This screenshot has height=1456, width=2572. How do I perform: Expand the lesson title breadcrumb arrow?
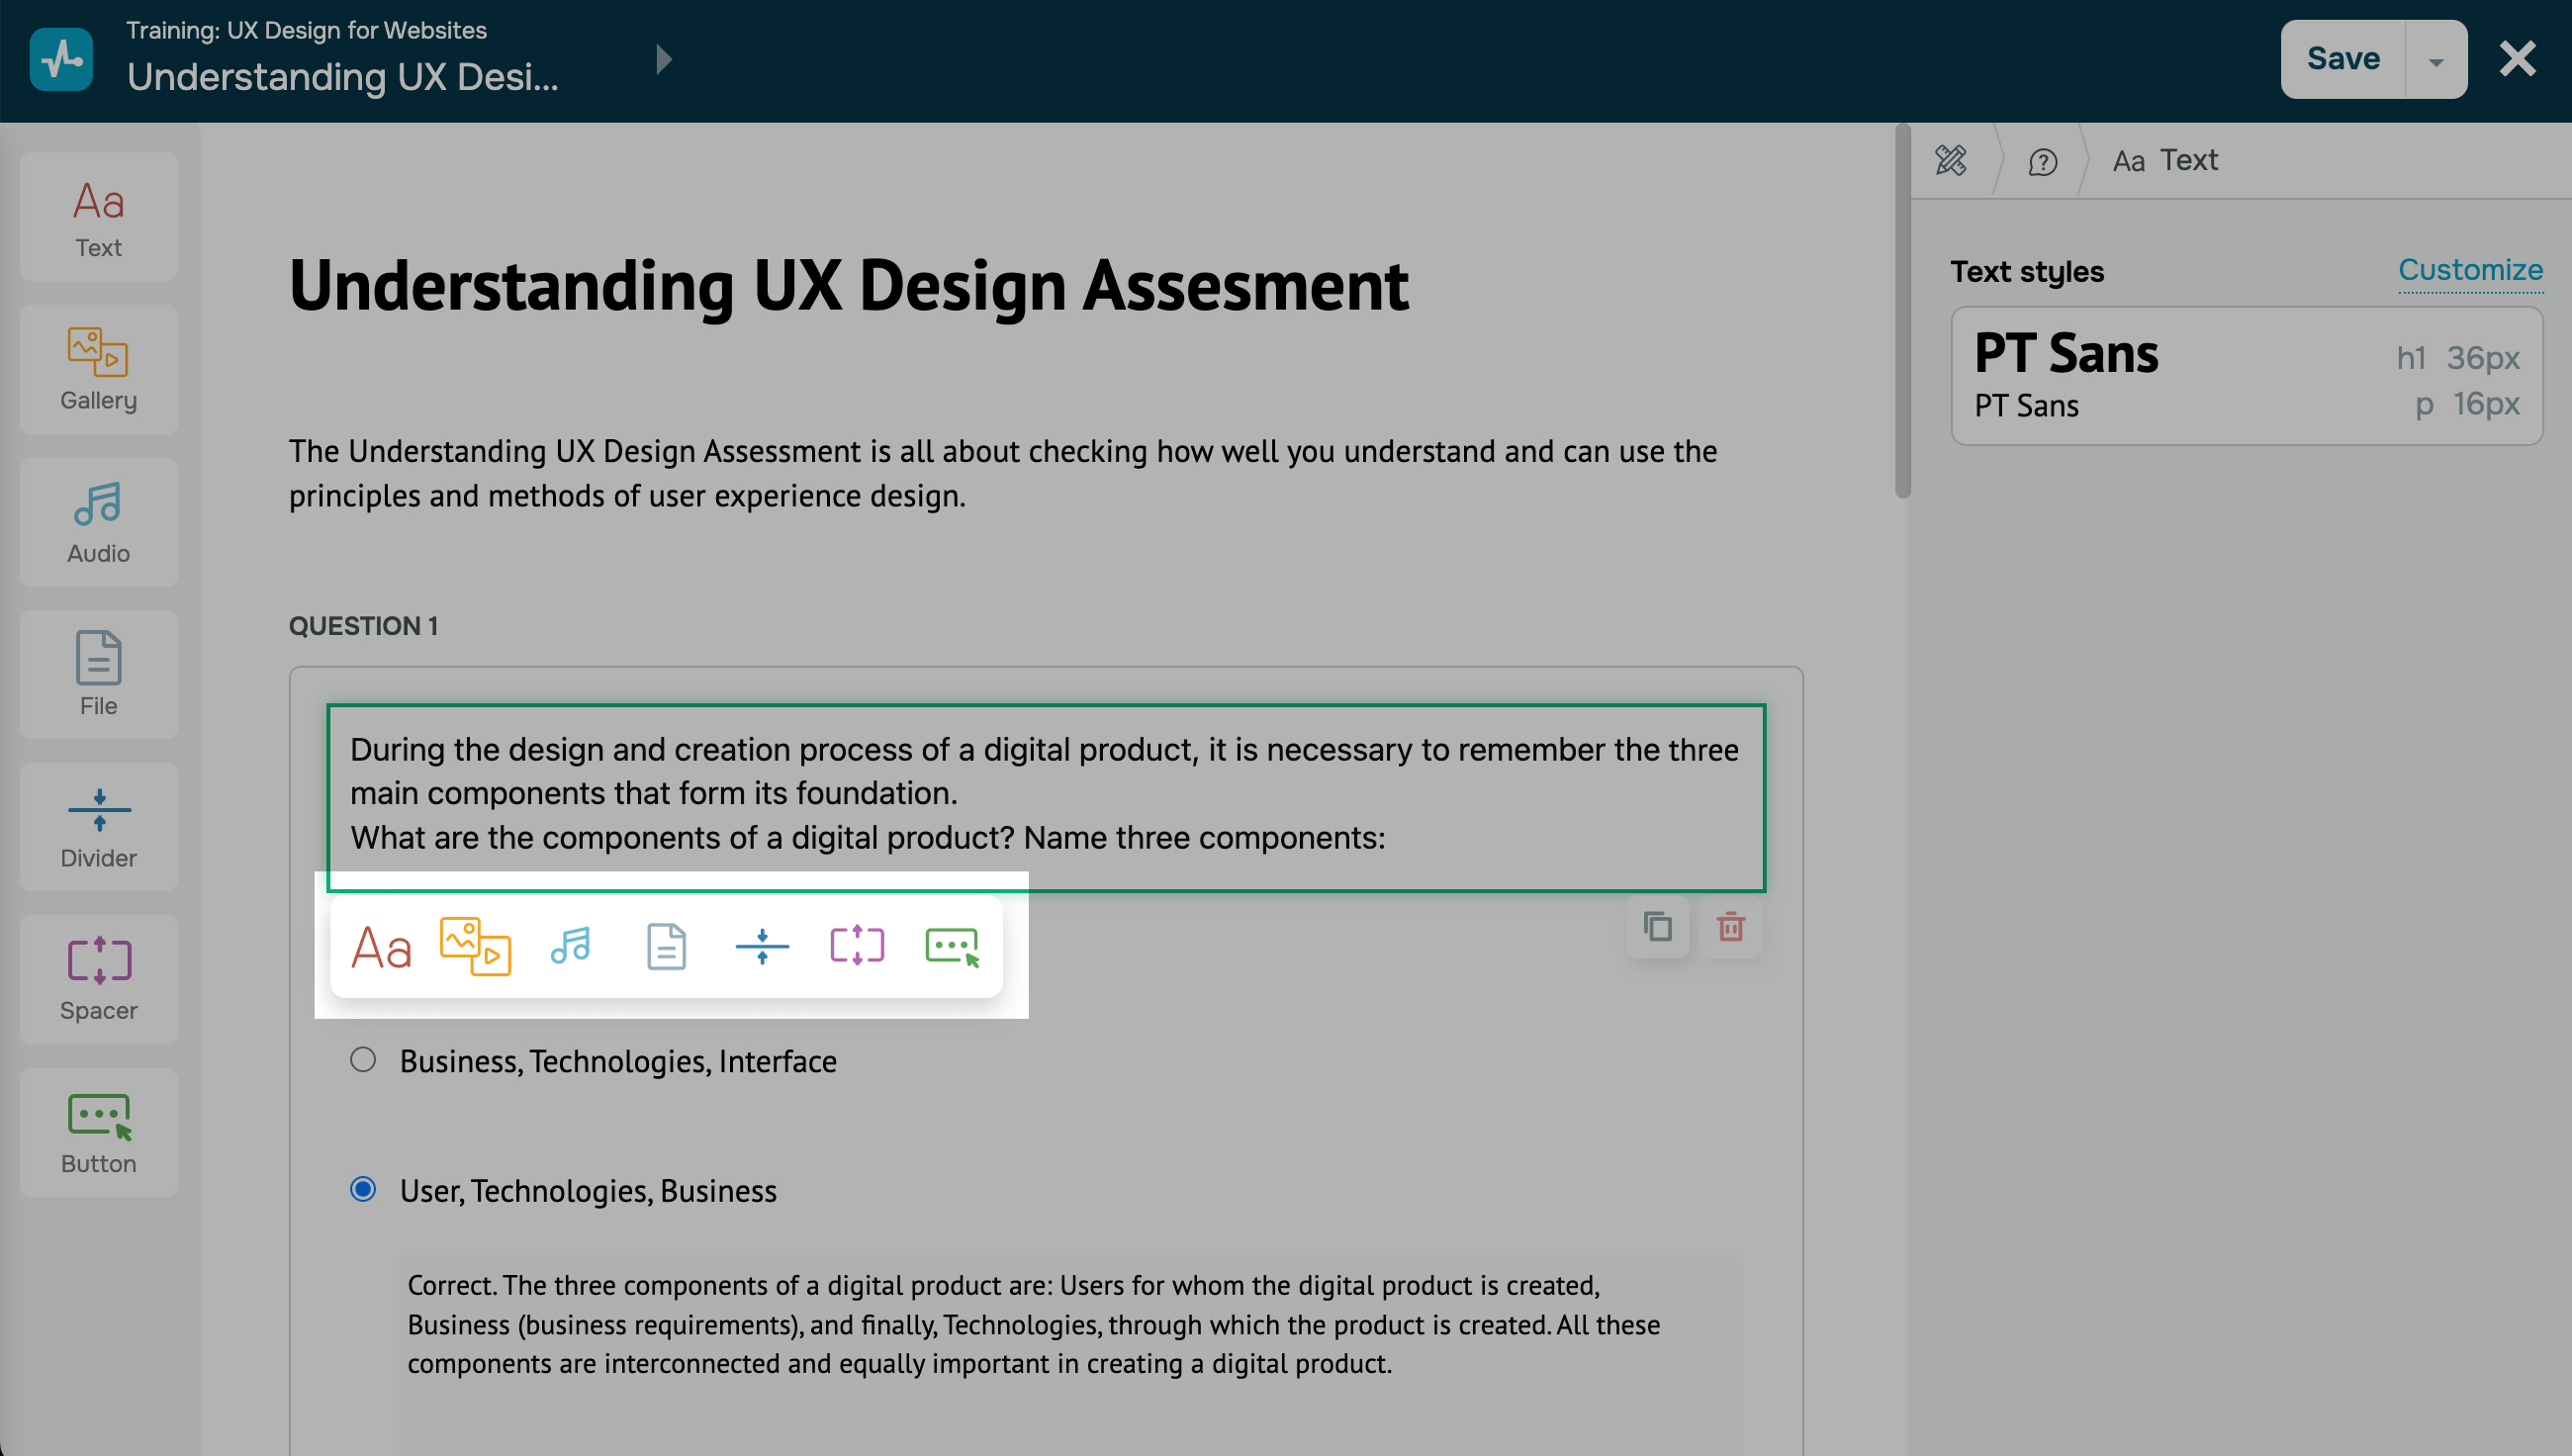[x=664, y=60]
